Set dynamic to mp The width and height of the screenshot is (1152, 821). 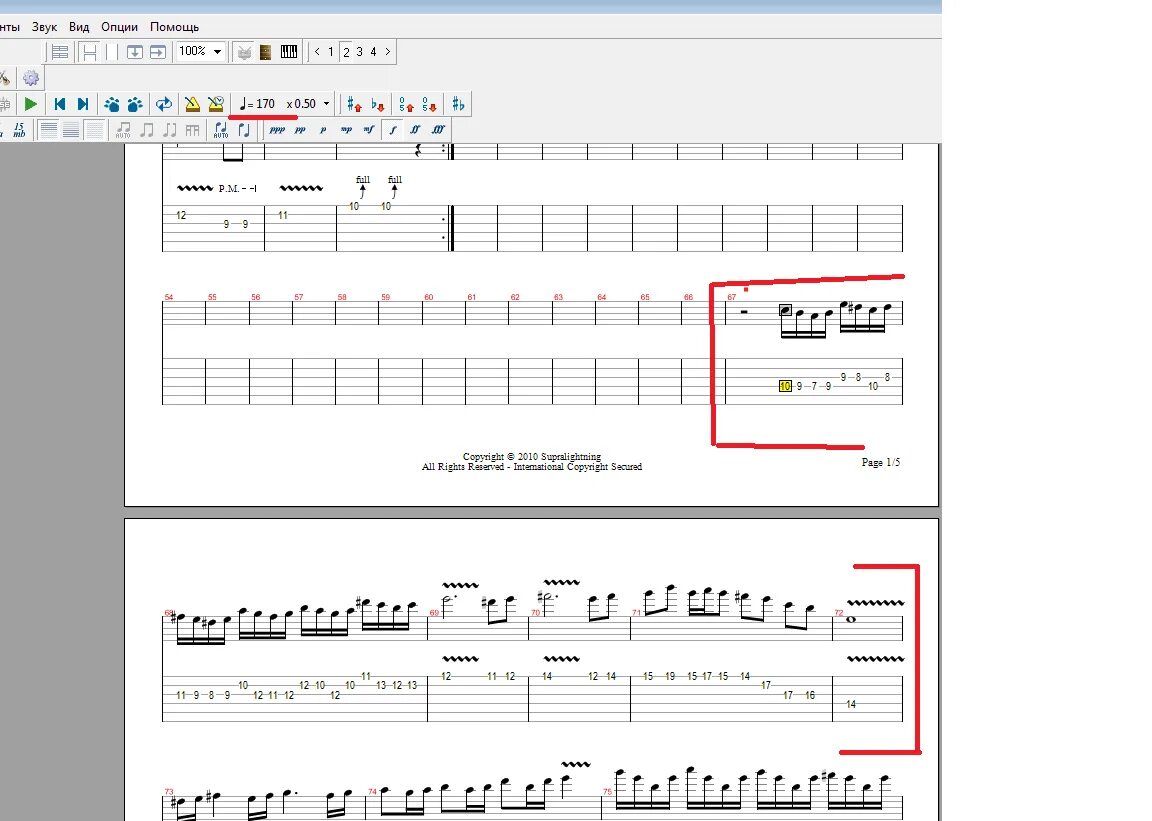coord(346,130)
